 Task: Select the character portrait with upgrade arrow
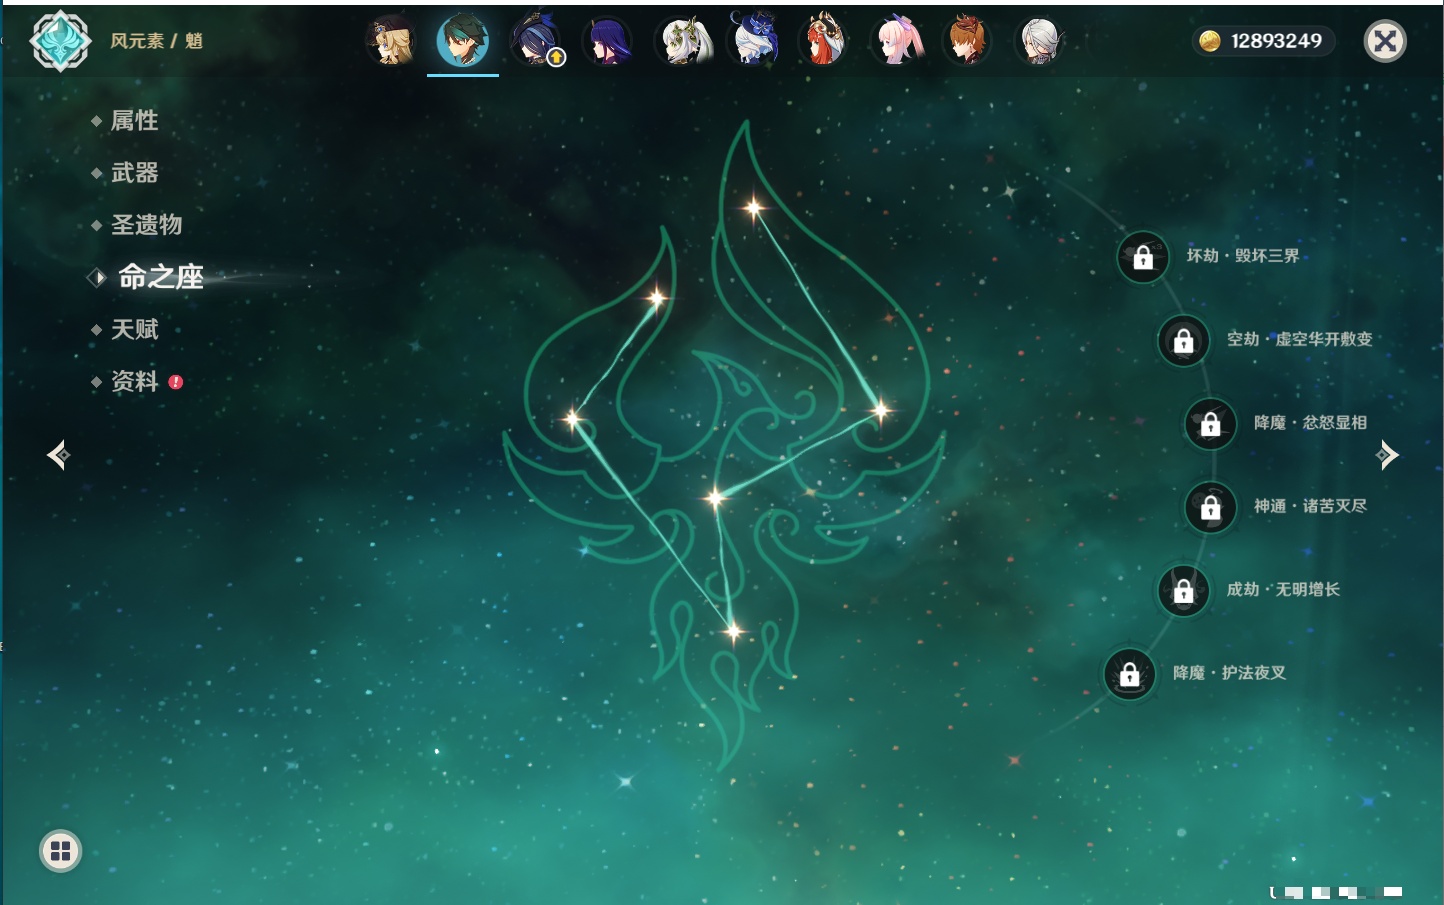(537, 42)
